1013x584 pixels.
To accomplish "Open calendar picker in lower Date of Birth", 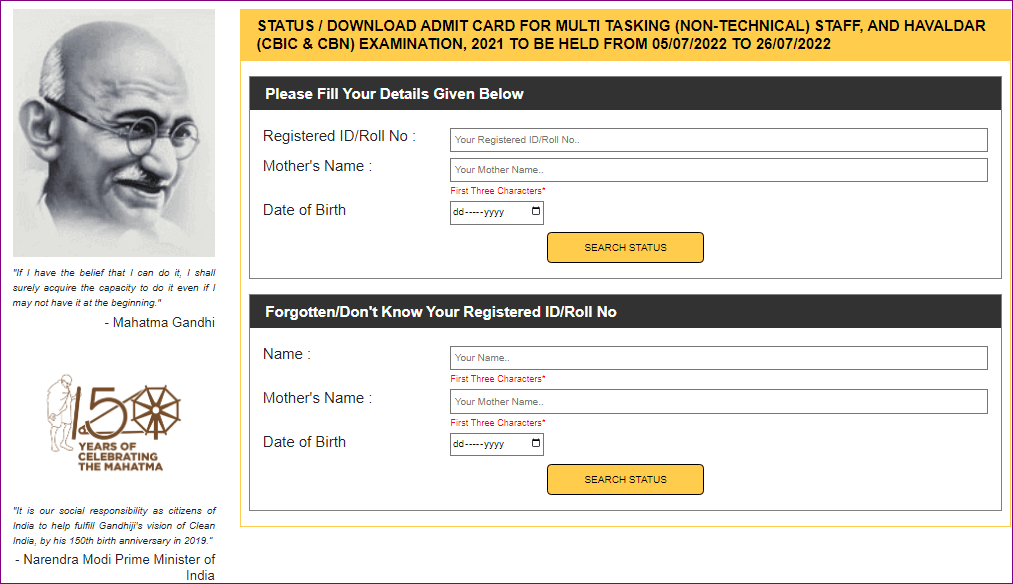I will pos(536,444).
